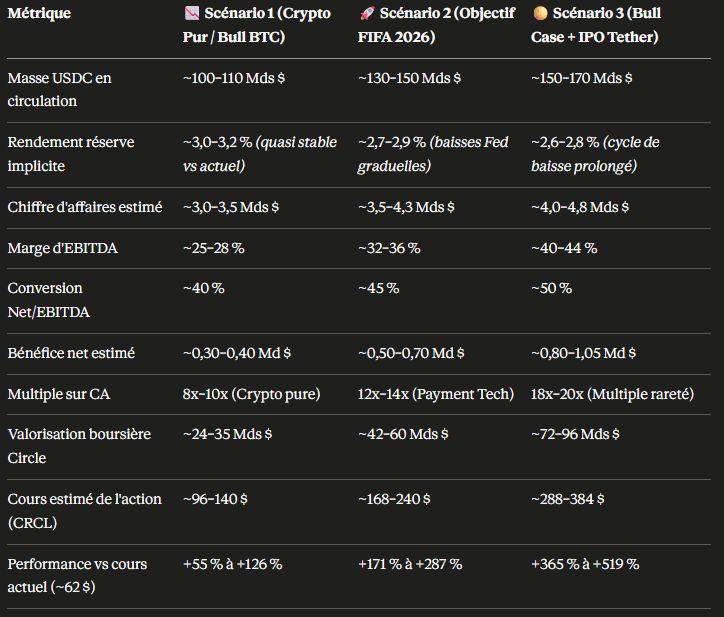This screenshot has height=617, width=724.
Task: Click the ~4,0–4,8 Mds $ revenue cell
Action: point(580,207)
